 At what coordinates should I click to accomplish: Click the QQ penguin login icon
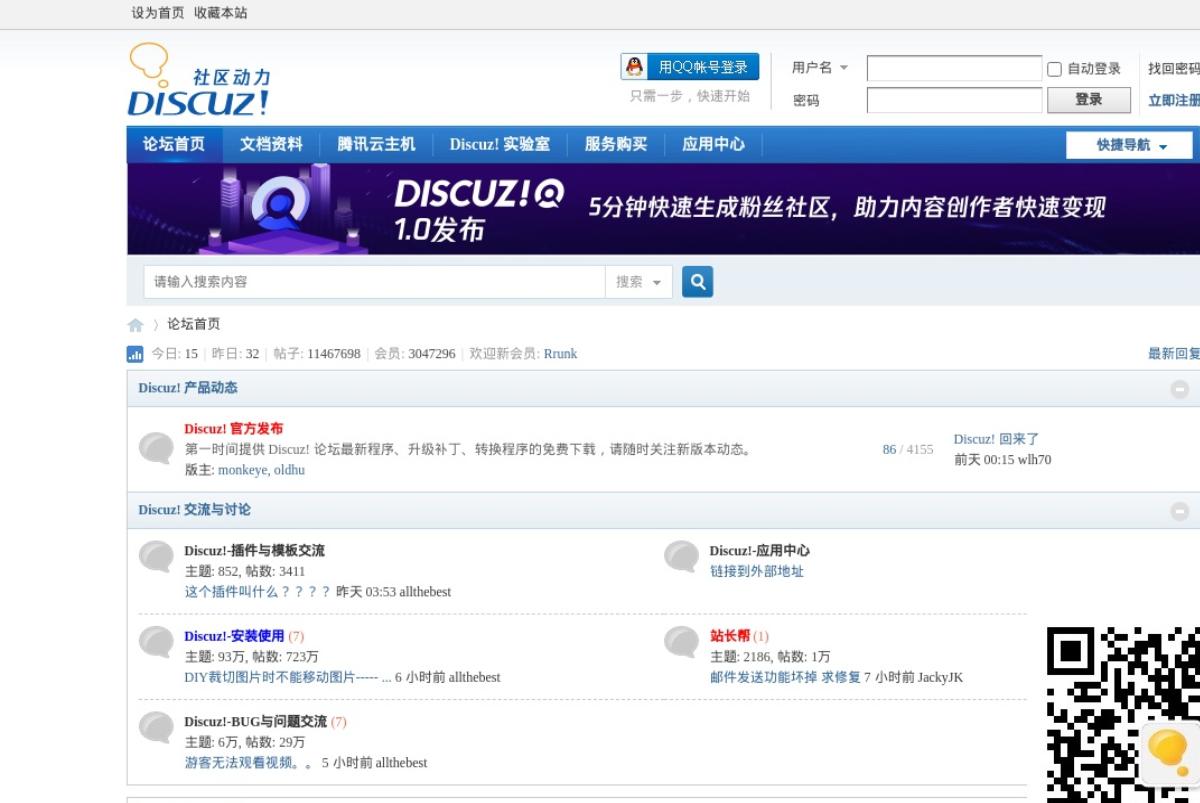[635, 67]
